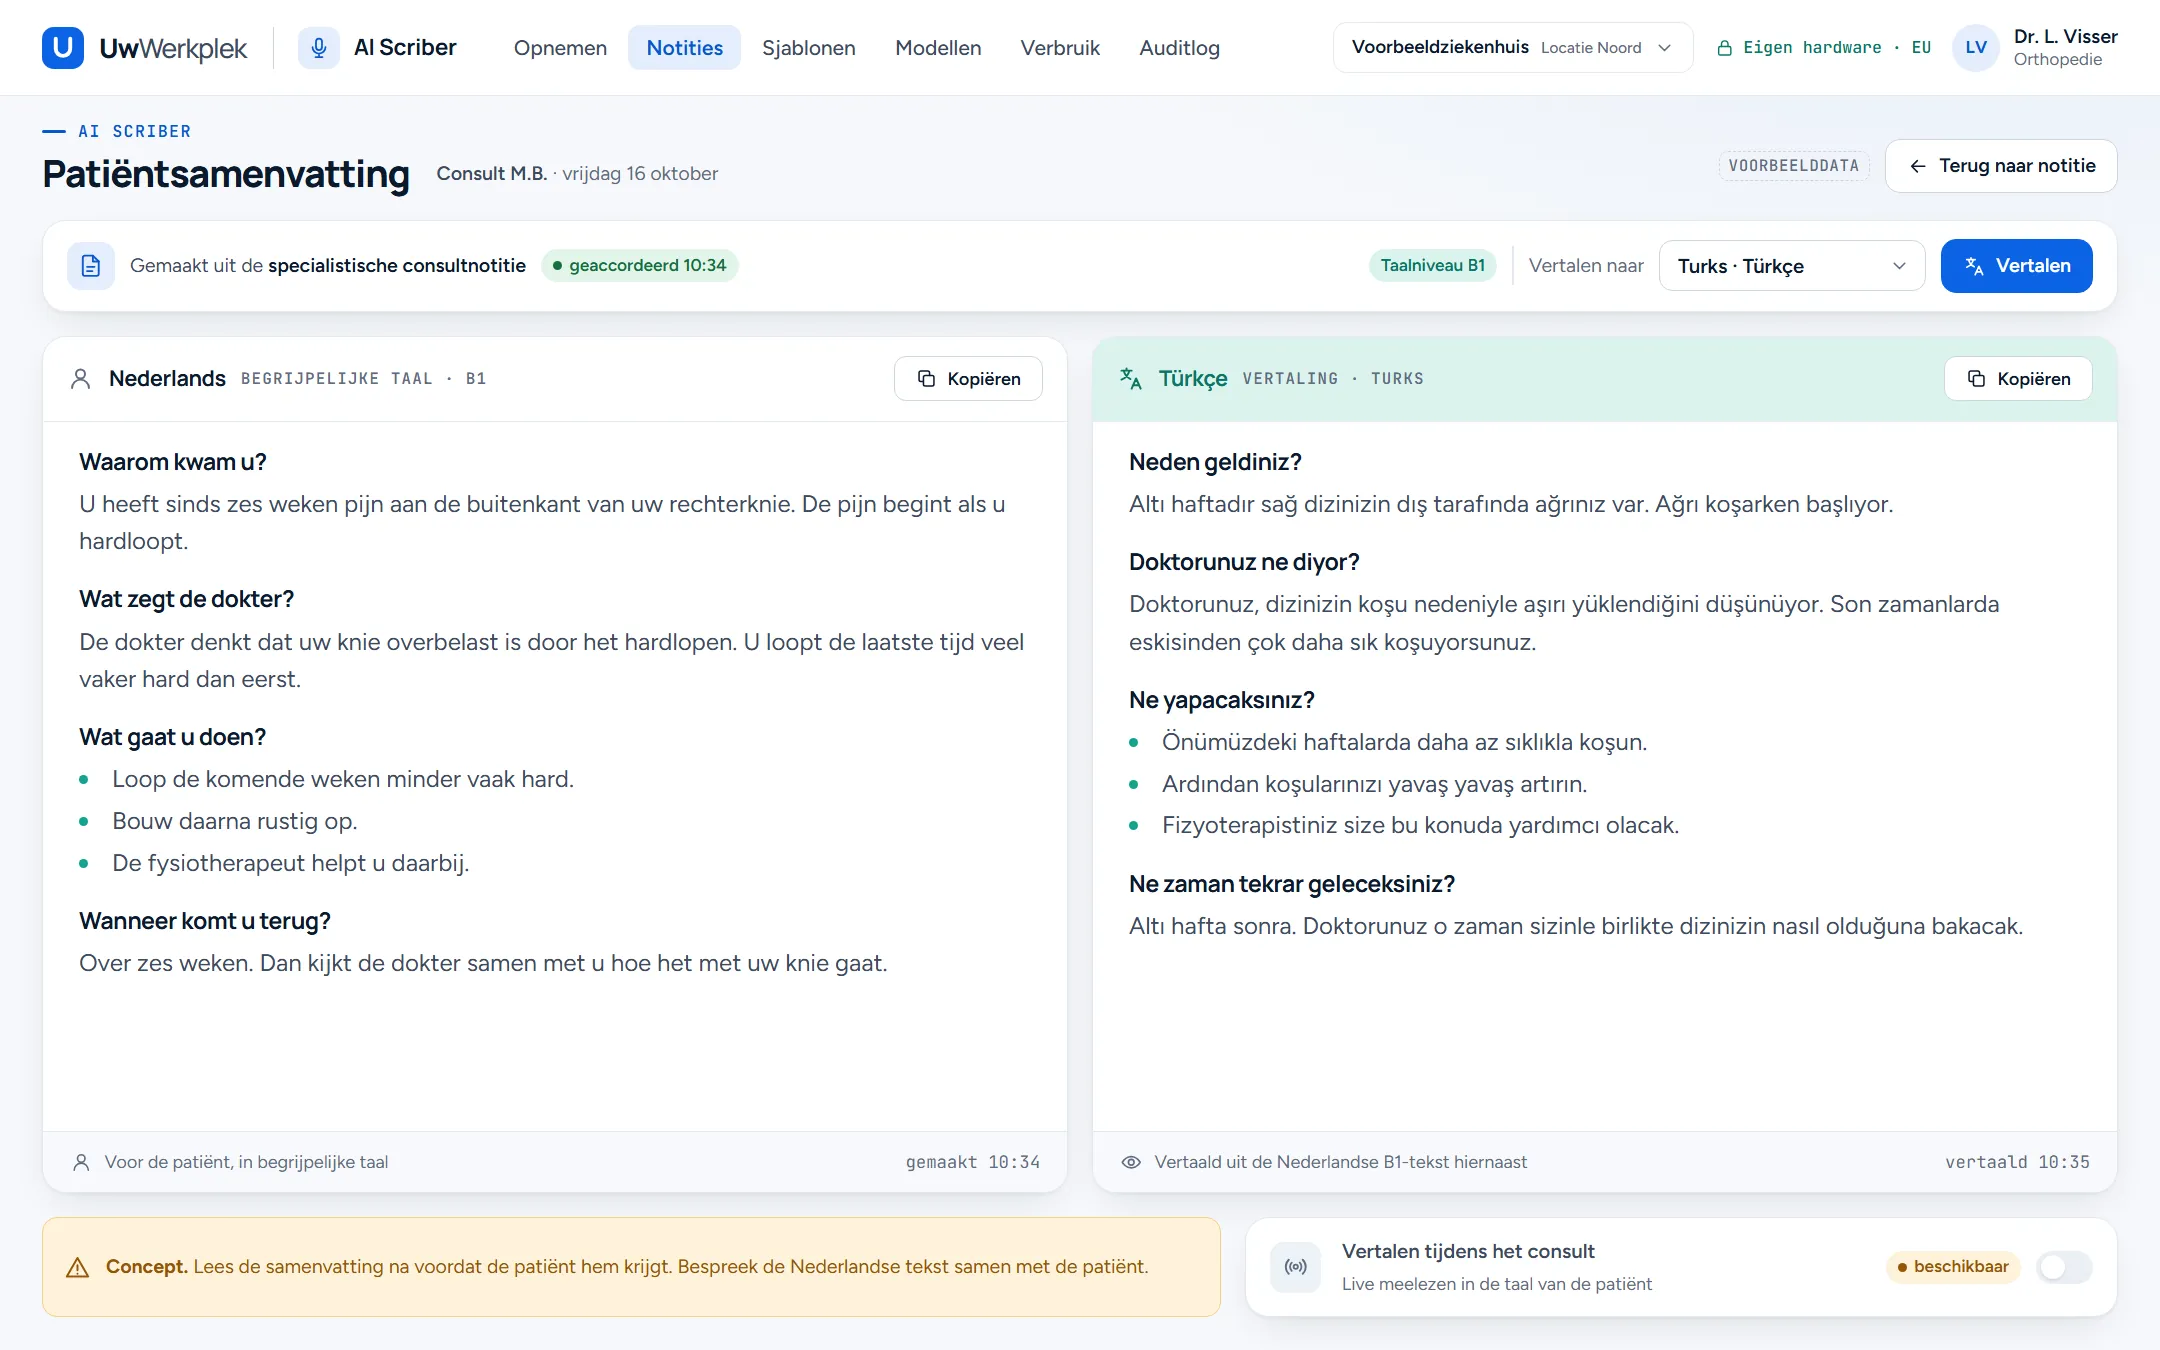This screenshot has height=1350, width=2160.
Task: Click the lock icon beside Eigen hardware
Action: point(1725,48)
